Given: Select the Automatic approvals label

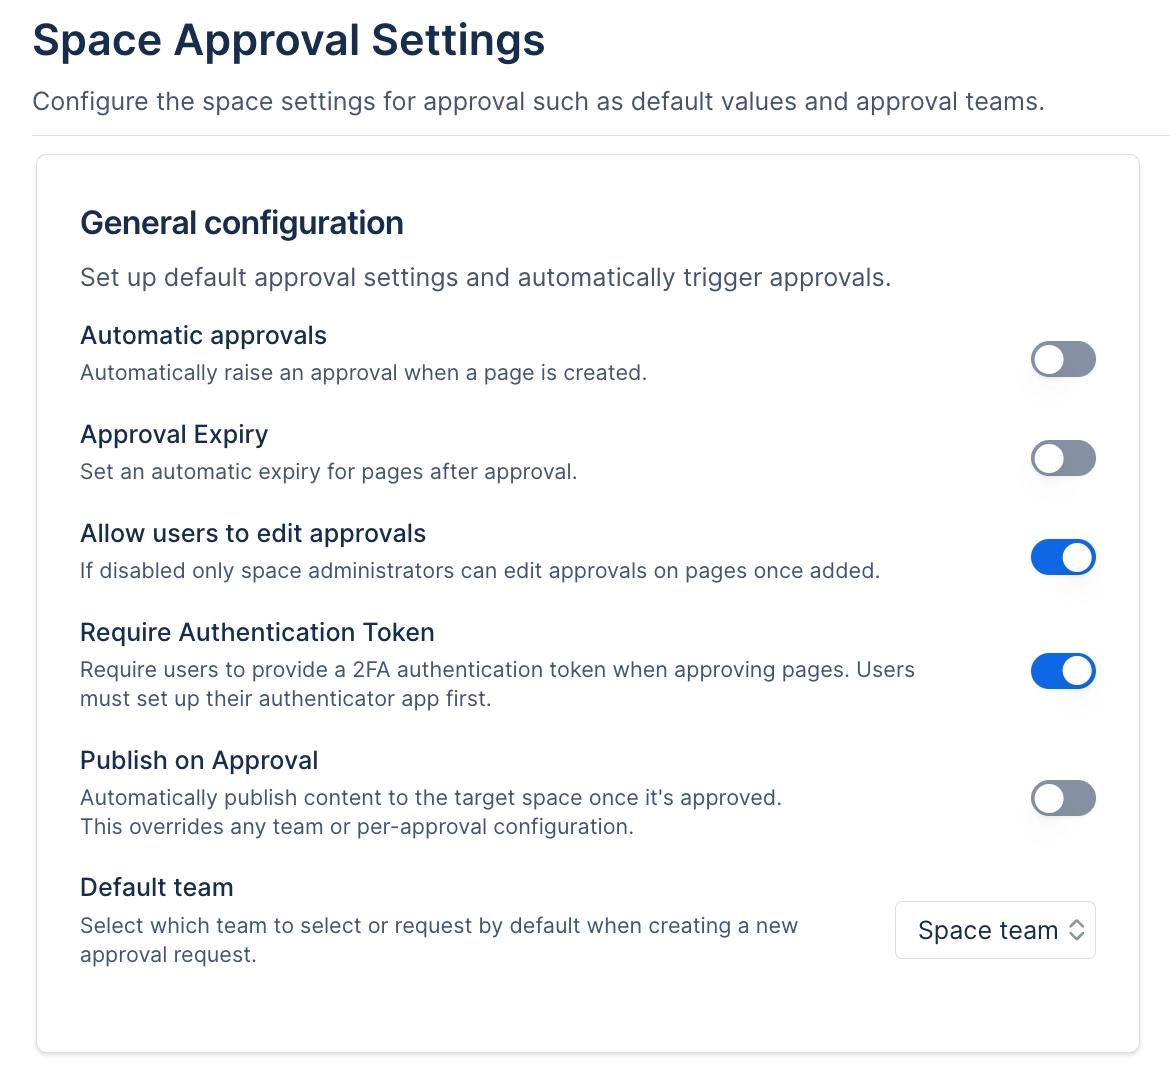Looking at the screenshot, I should pos(203,335).
